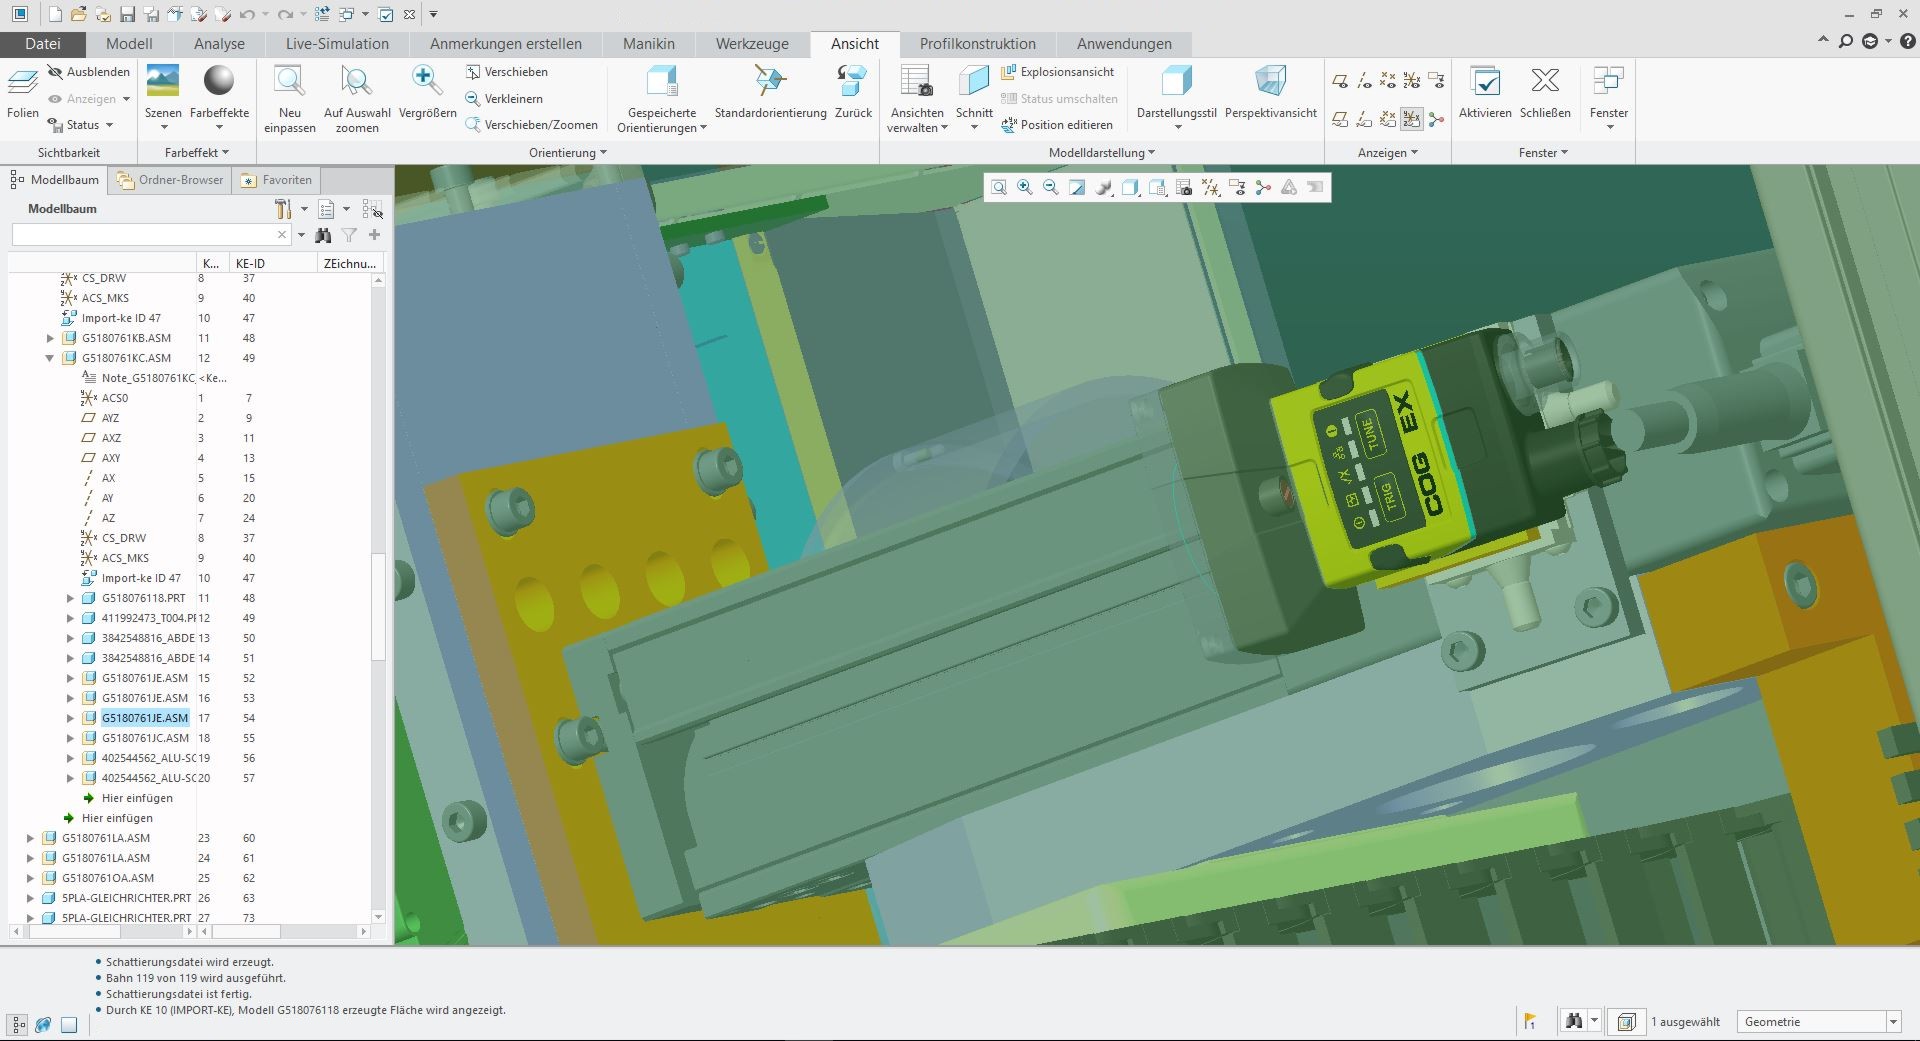The height and width of the screenshot is (1041, 1920).
Task: Expand G5180761LA.ASM row 23 node
Action: [x=30, y=838]
